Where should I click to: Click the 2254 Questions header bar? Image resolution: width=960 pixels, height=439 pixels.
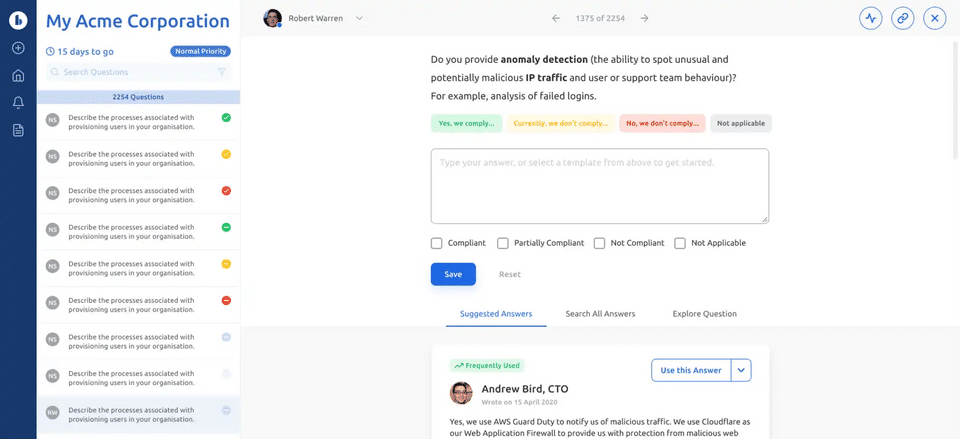138,97
